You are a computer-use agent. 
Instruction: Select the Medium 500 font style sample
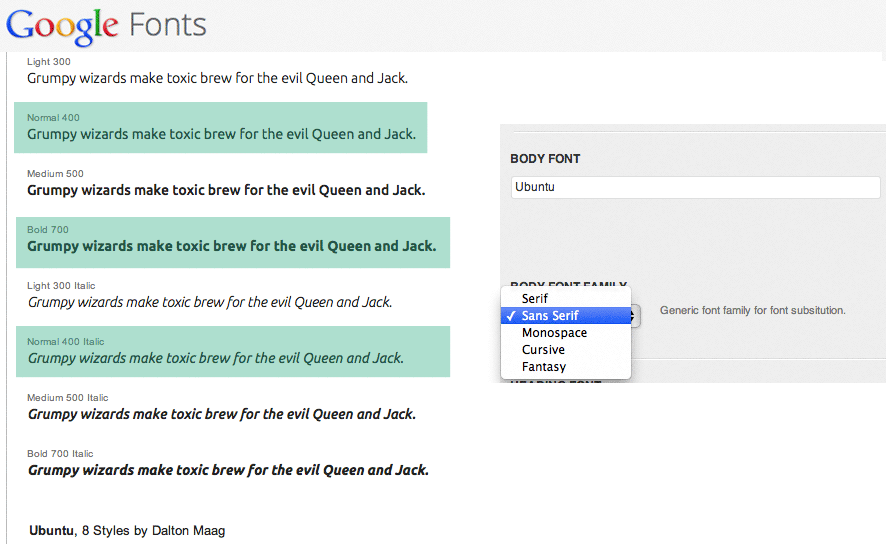click(226, 183)
